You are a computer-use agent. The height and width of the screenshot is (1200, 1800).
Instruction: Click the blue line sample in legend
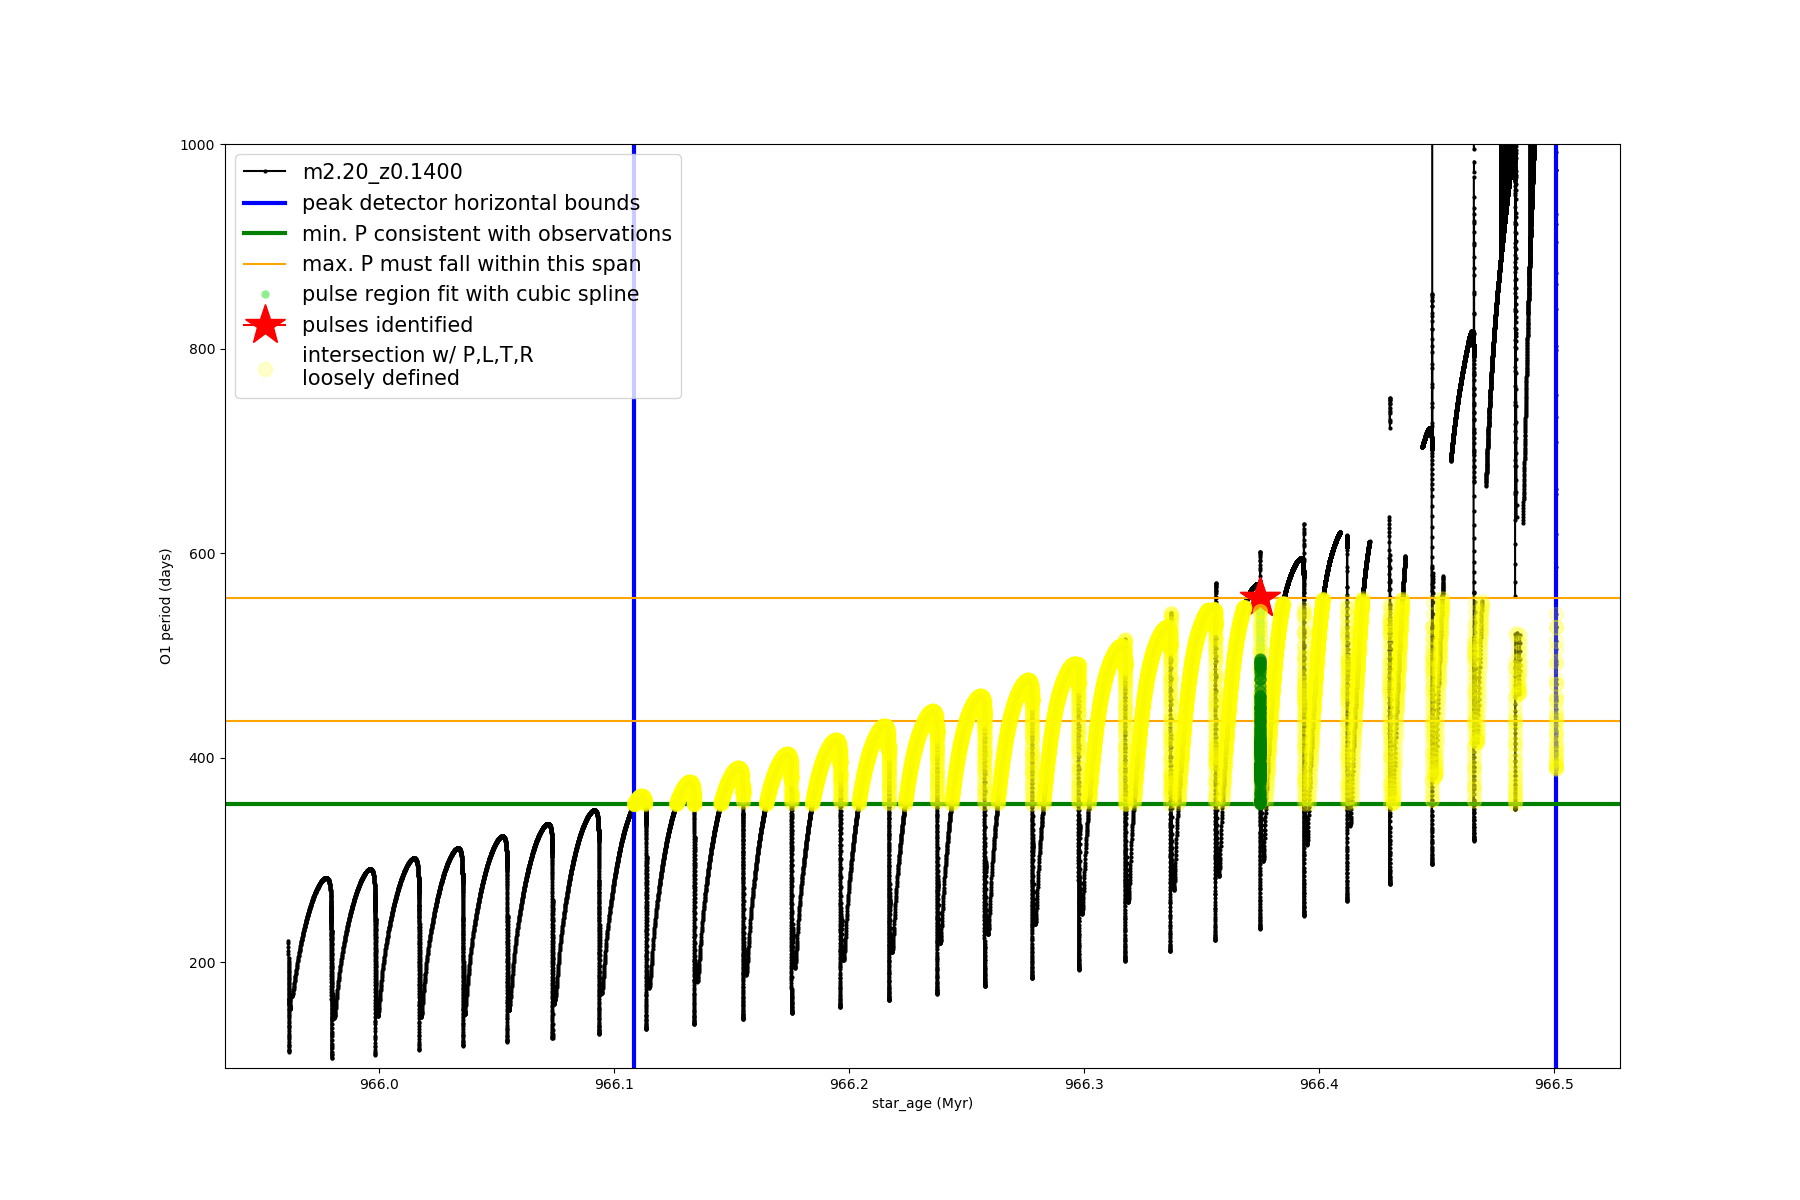(265, 203)
